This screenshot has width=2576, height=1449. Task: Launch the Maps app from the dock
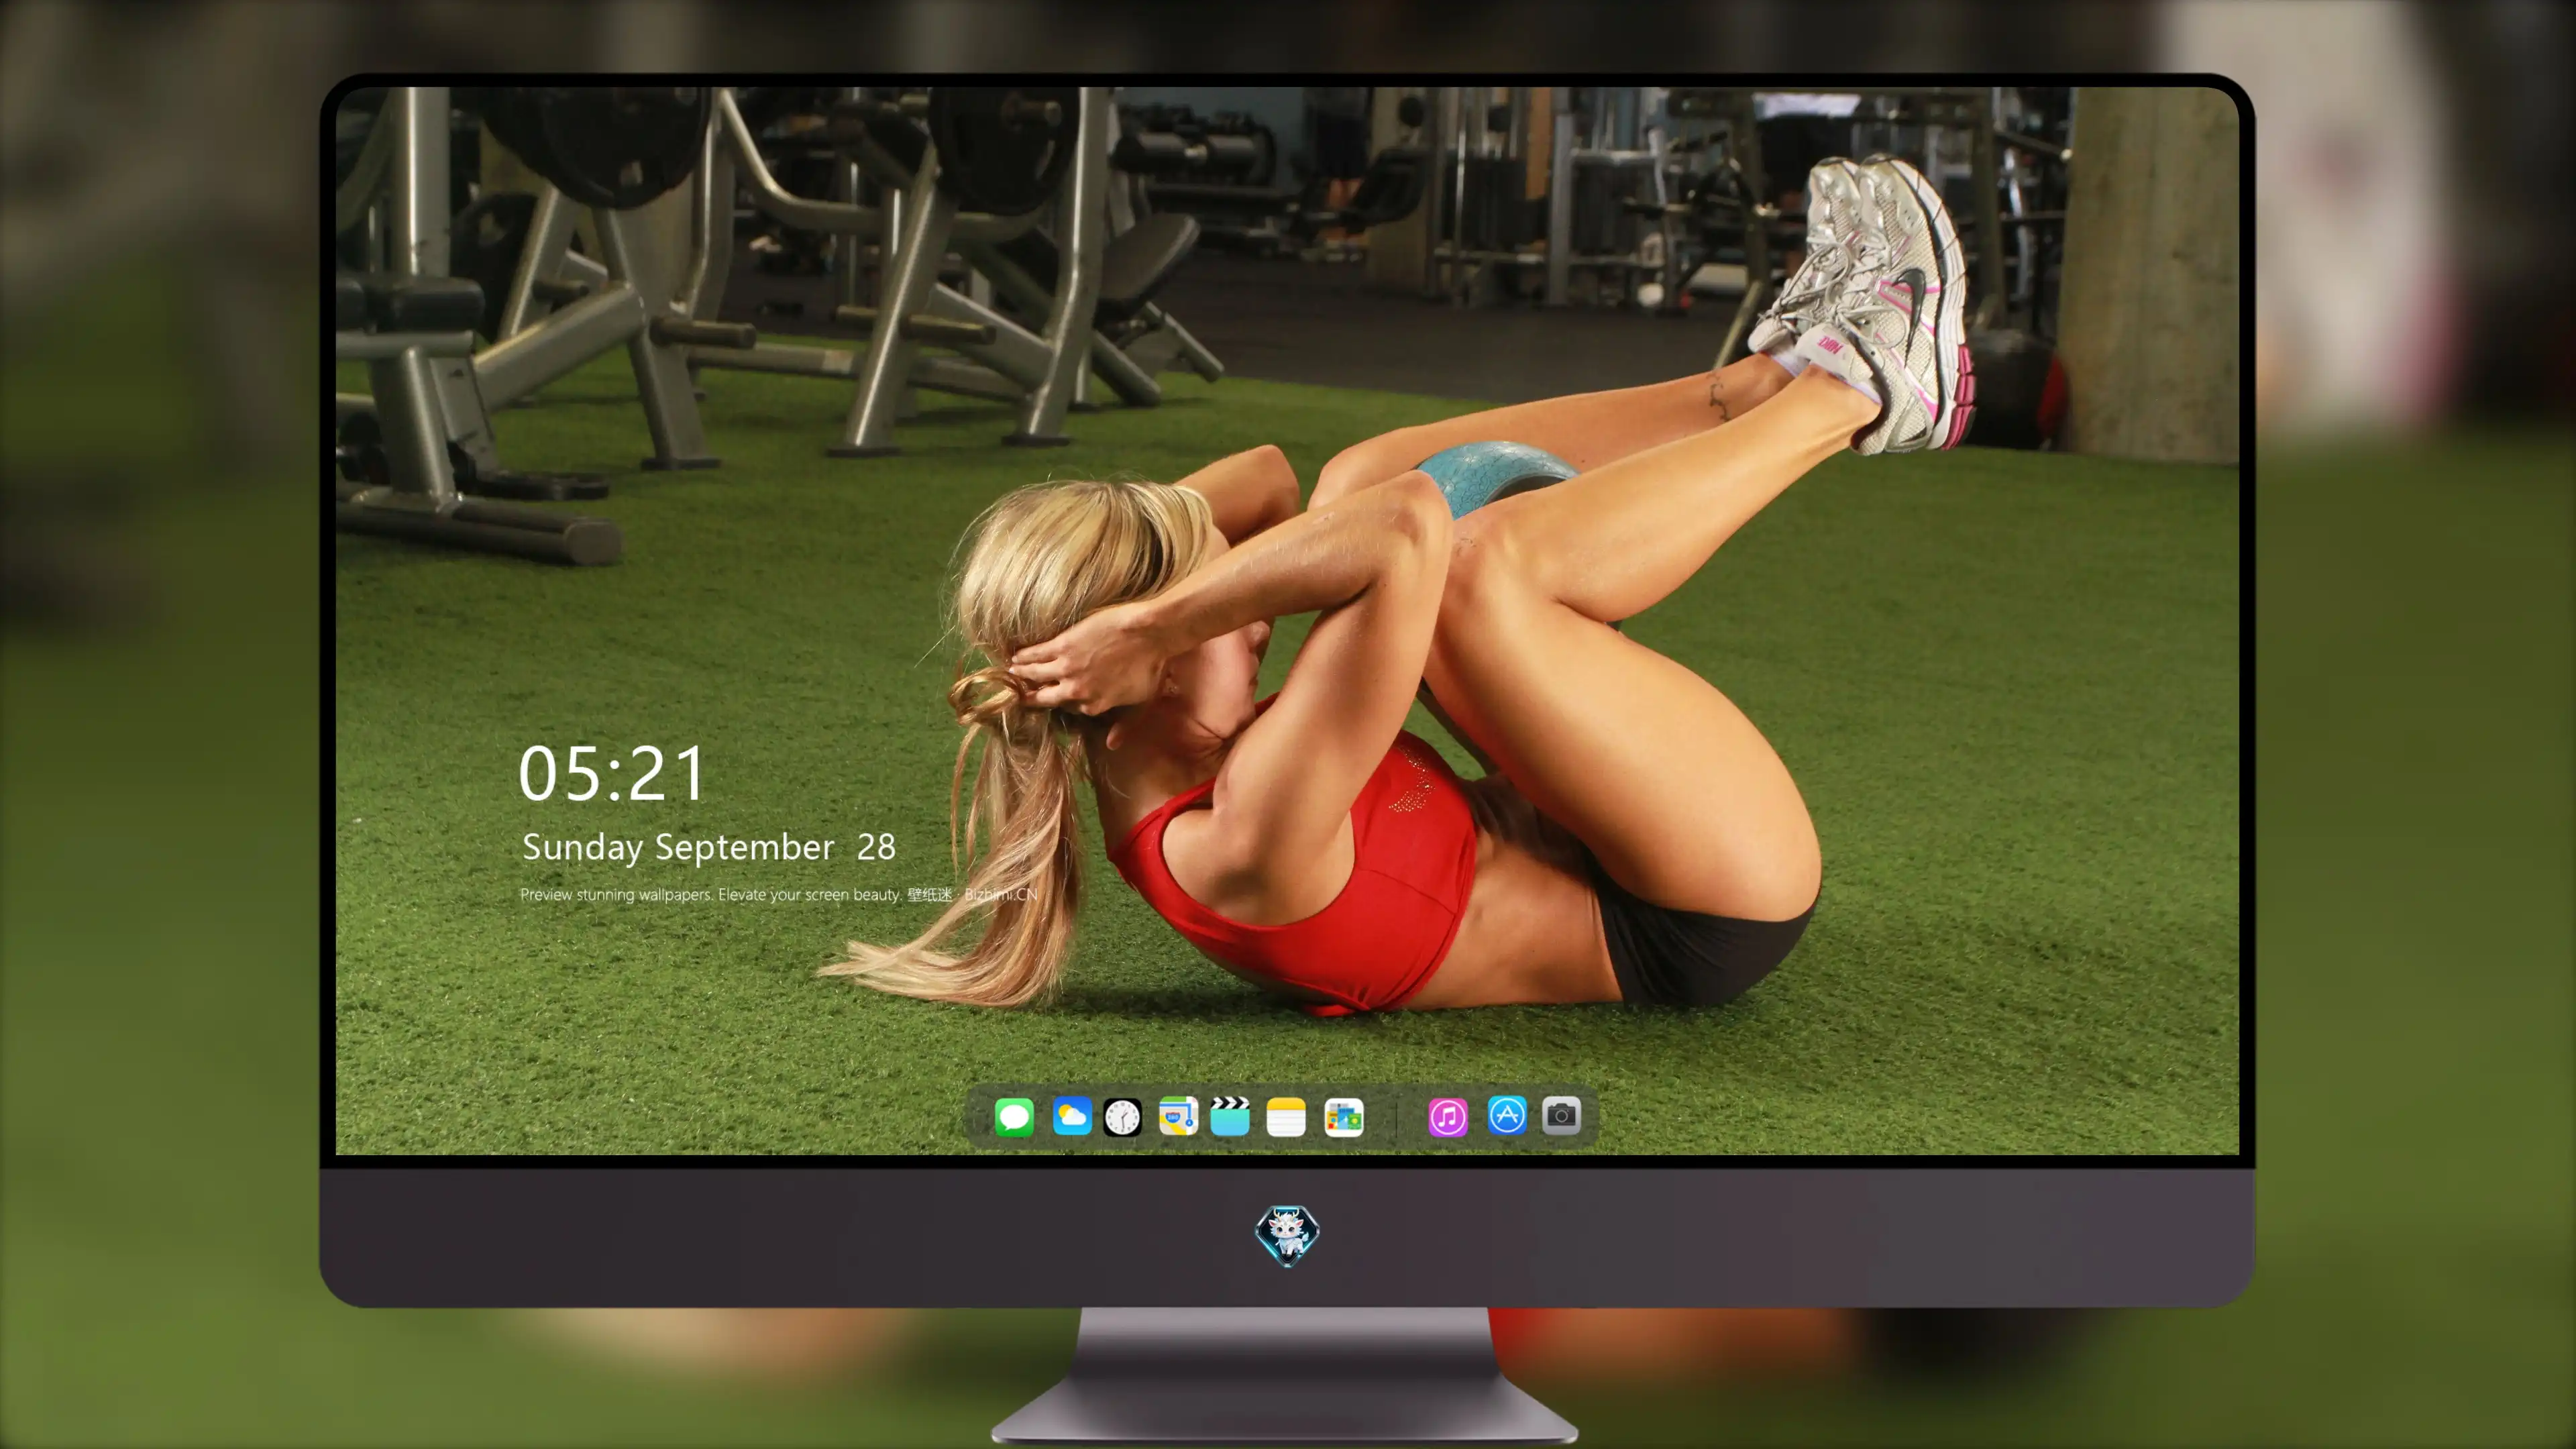click(x=1178, y=1116)
